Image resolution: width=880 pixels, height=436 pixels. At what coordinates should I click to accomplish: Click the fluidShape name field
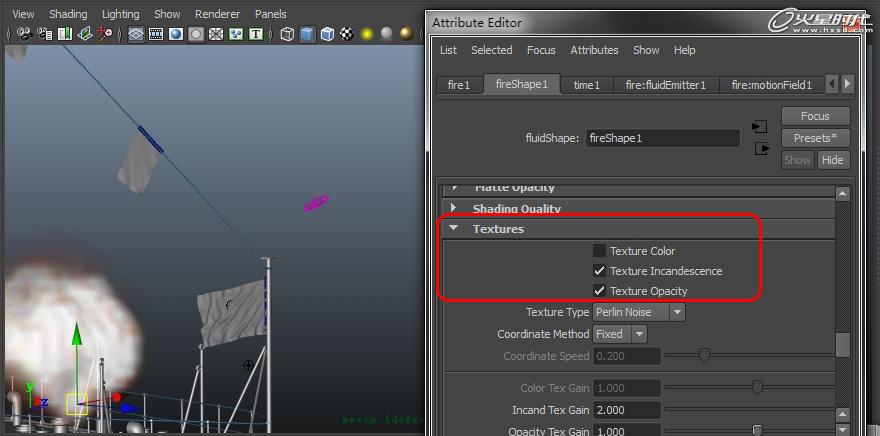(x=663, y=138)
